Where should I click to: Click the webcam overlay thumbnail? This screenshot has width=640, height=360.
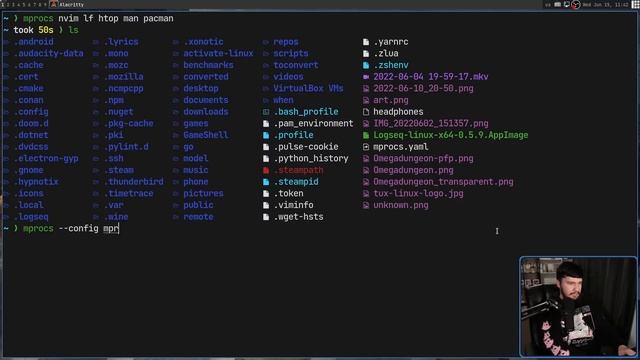click(x=578, y=307)
